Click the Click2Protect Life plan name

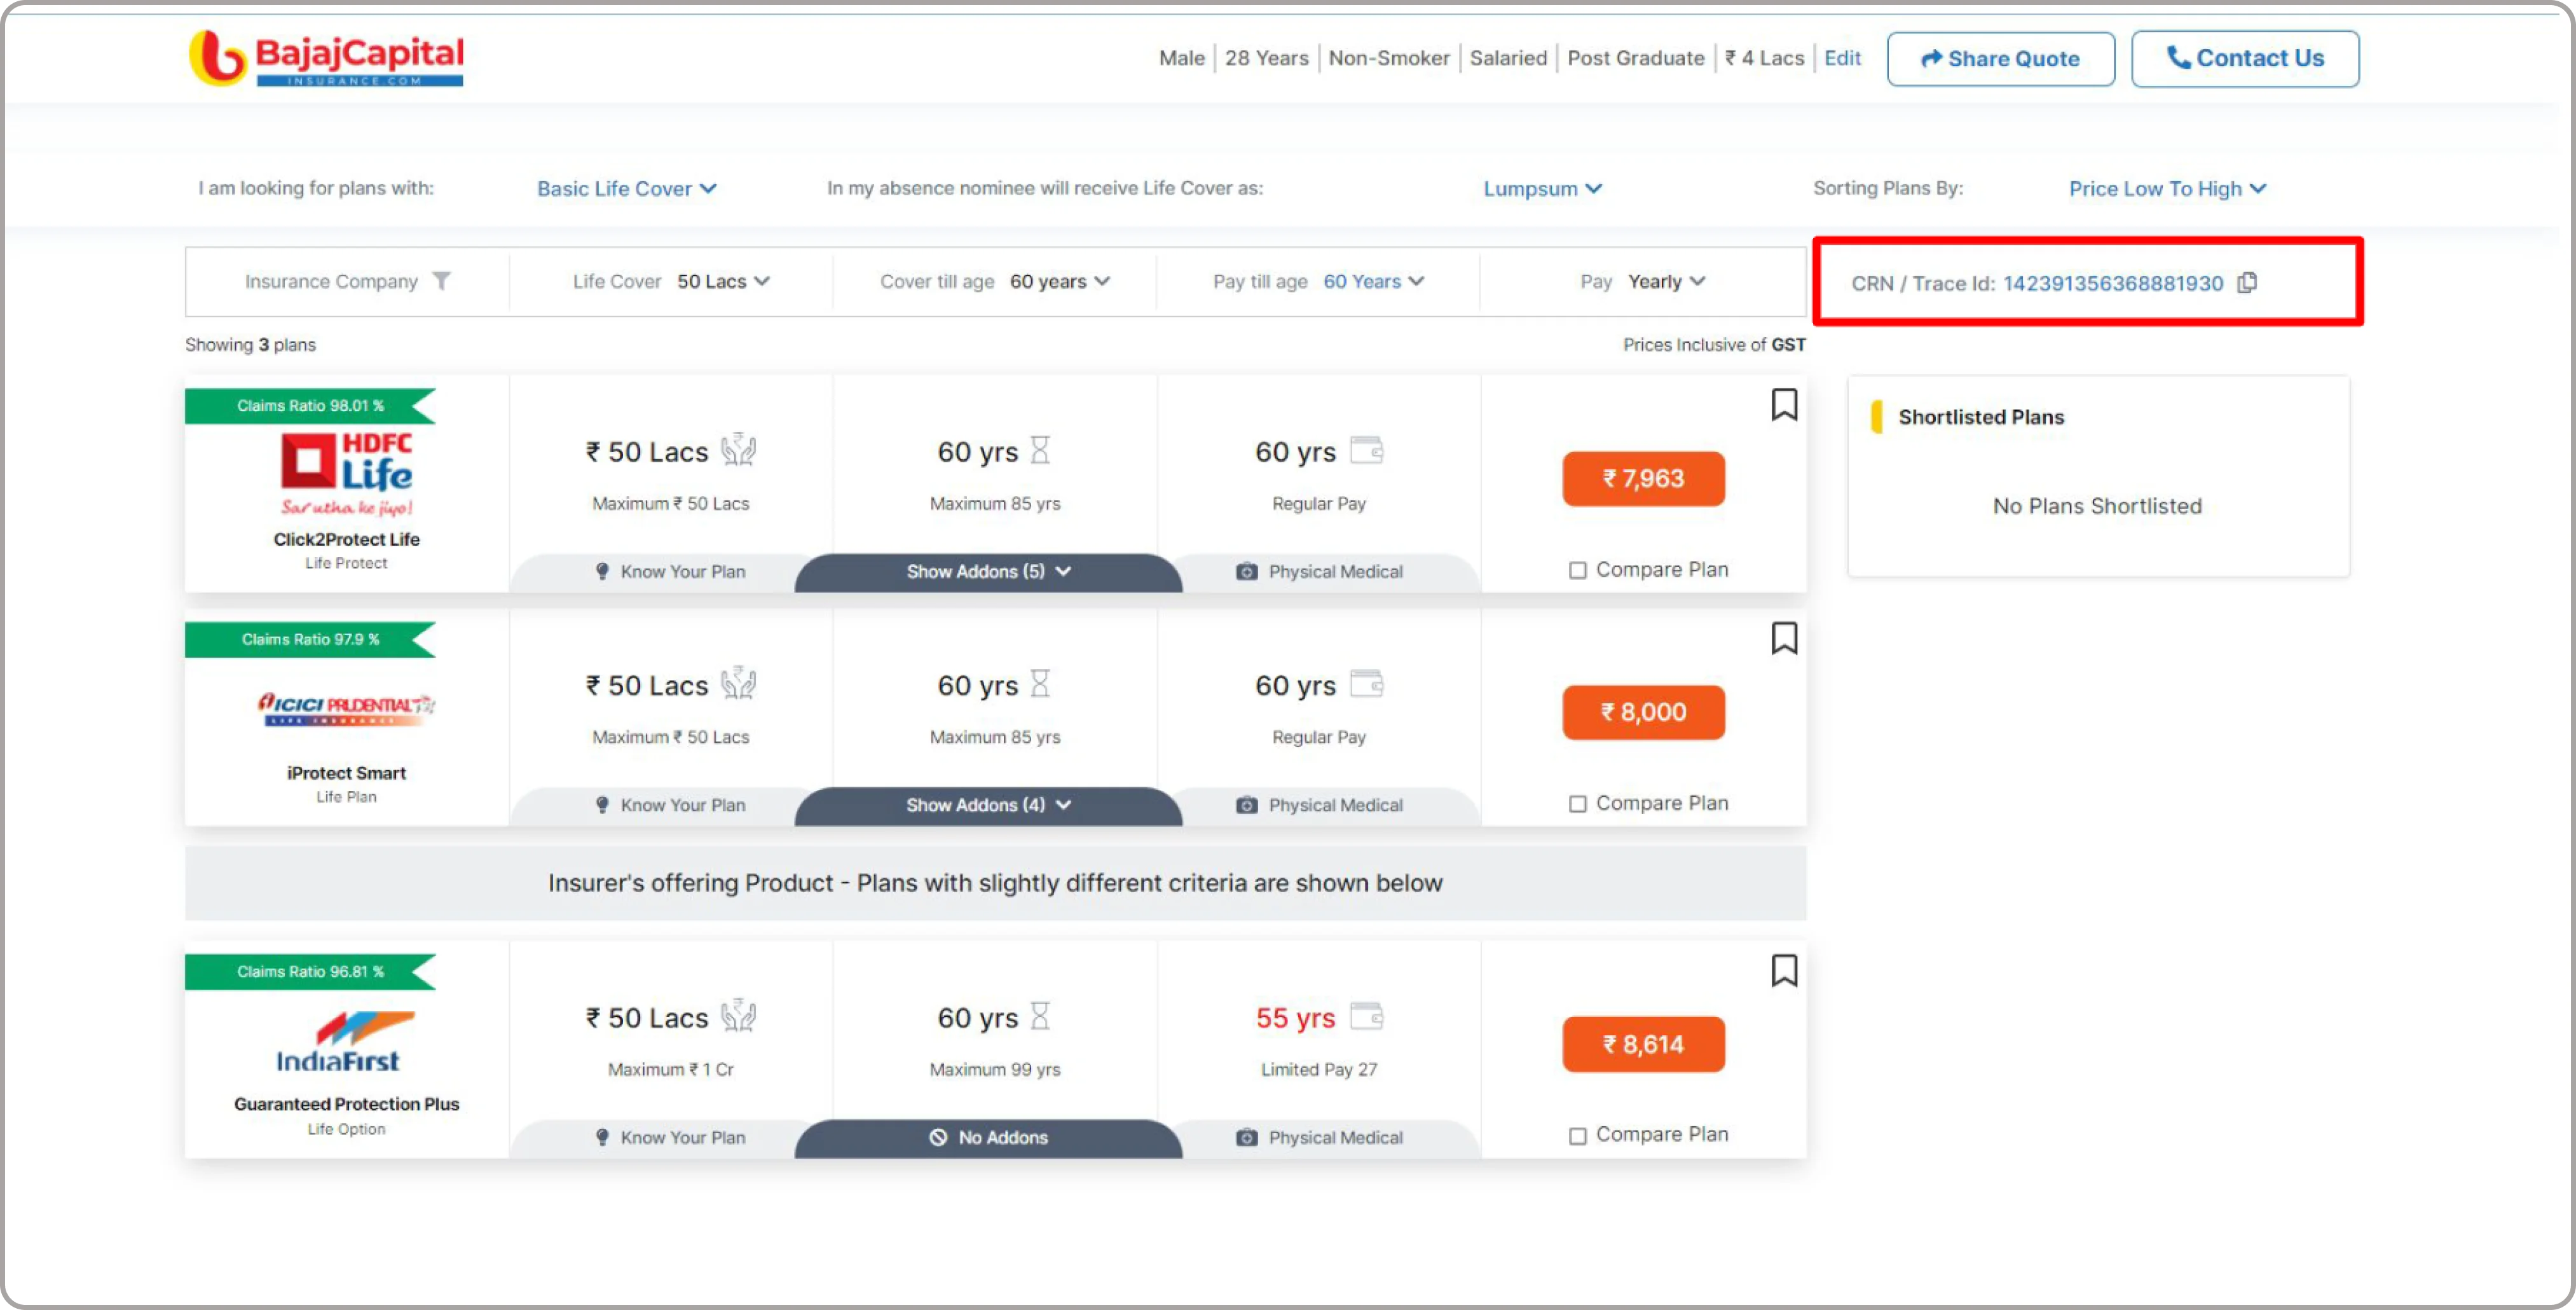coord(346,540)
